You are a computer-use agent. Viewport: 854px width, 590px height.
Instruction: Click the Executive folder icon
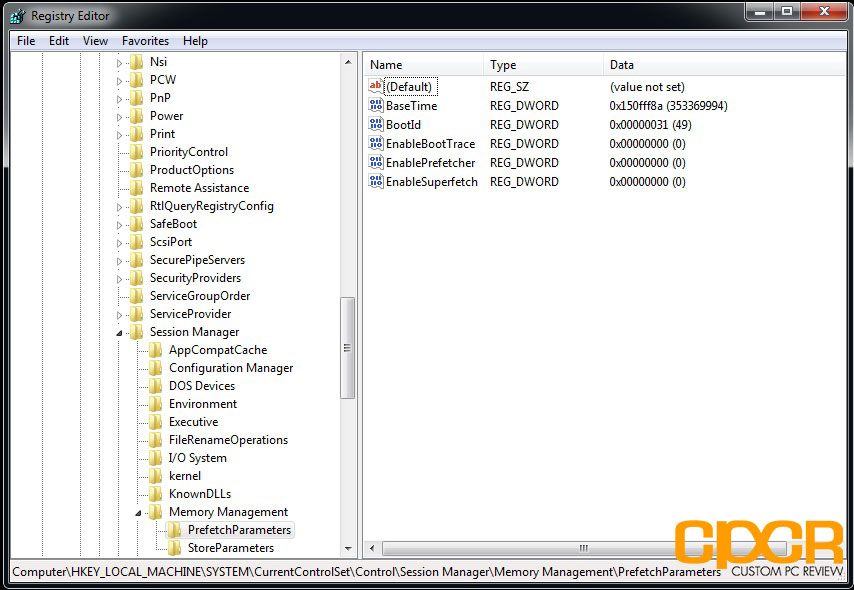point(155,422)
